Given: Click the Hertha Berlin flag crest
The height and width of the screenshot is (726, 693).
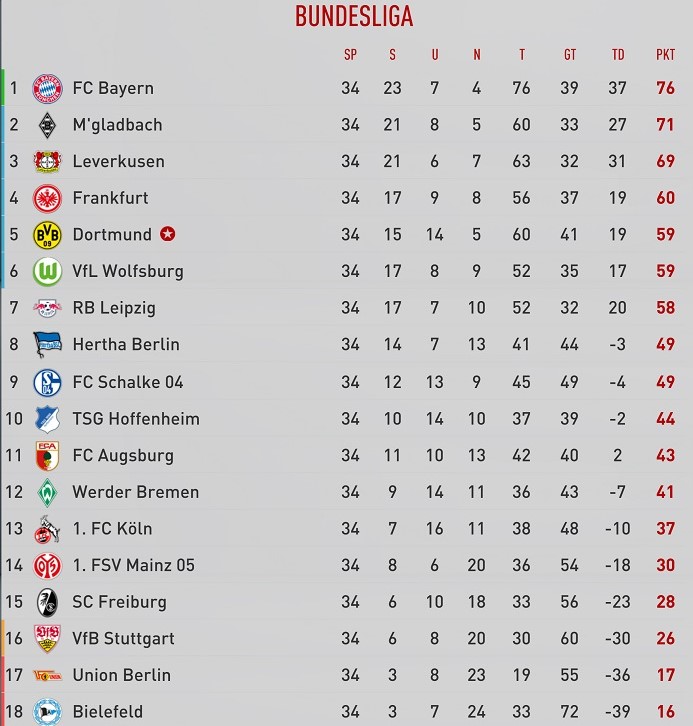Looking at the screenshot, I should [47, 344].
